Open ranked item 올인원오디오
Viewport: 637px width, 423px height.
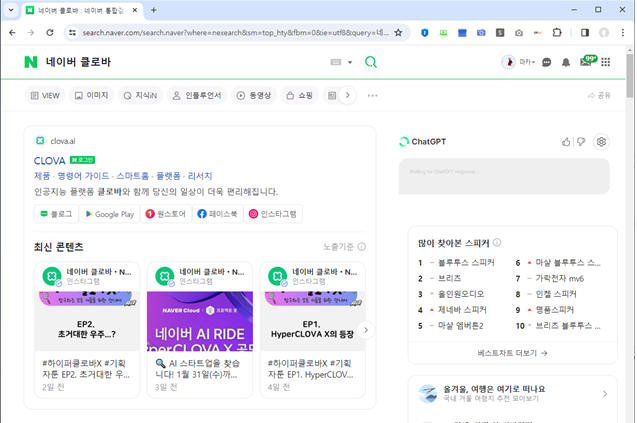tap(461, 294)
